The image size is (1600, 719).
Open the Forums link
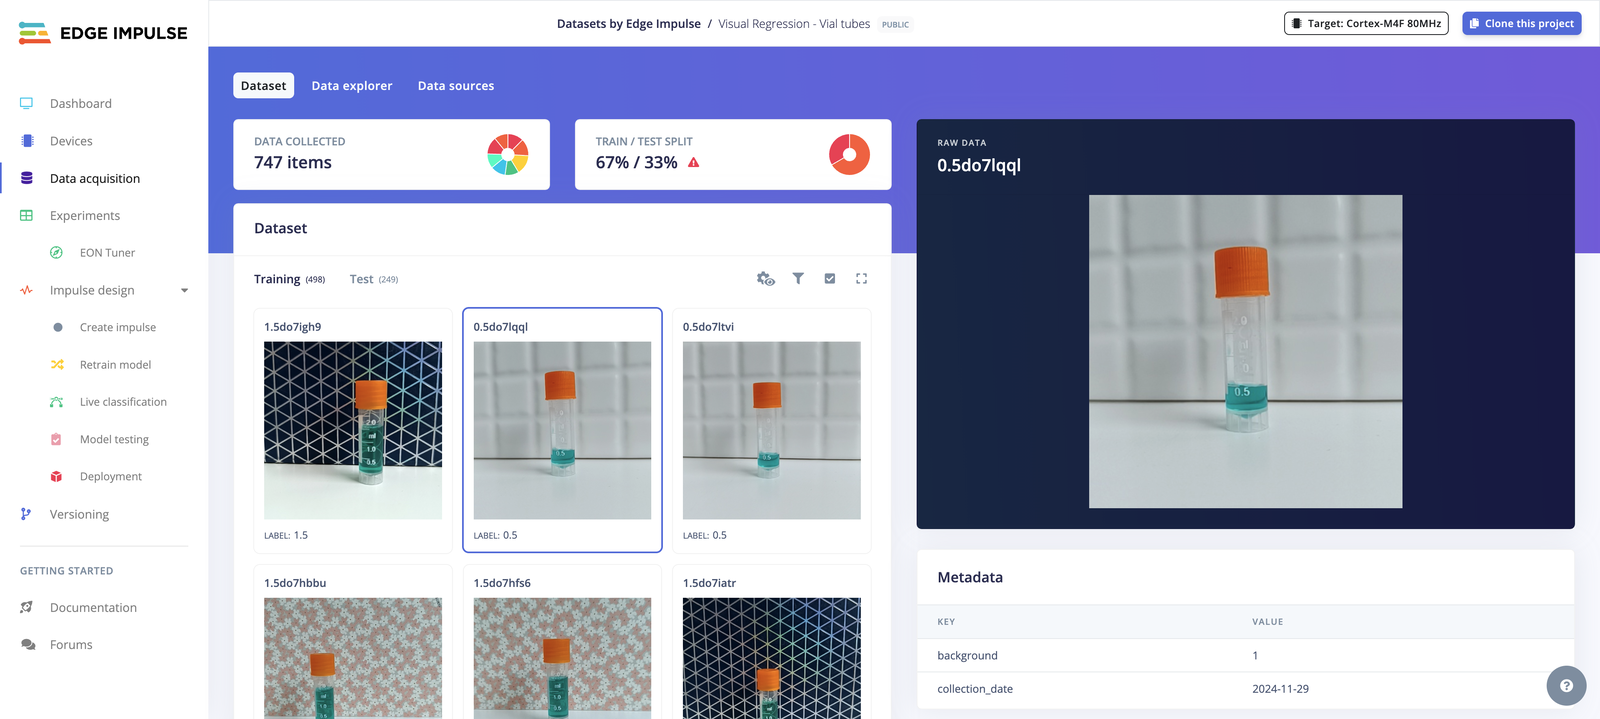tap(71, 645)
